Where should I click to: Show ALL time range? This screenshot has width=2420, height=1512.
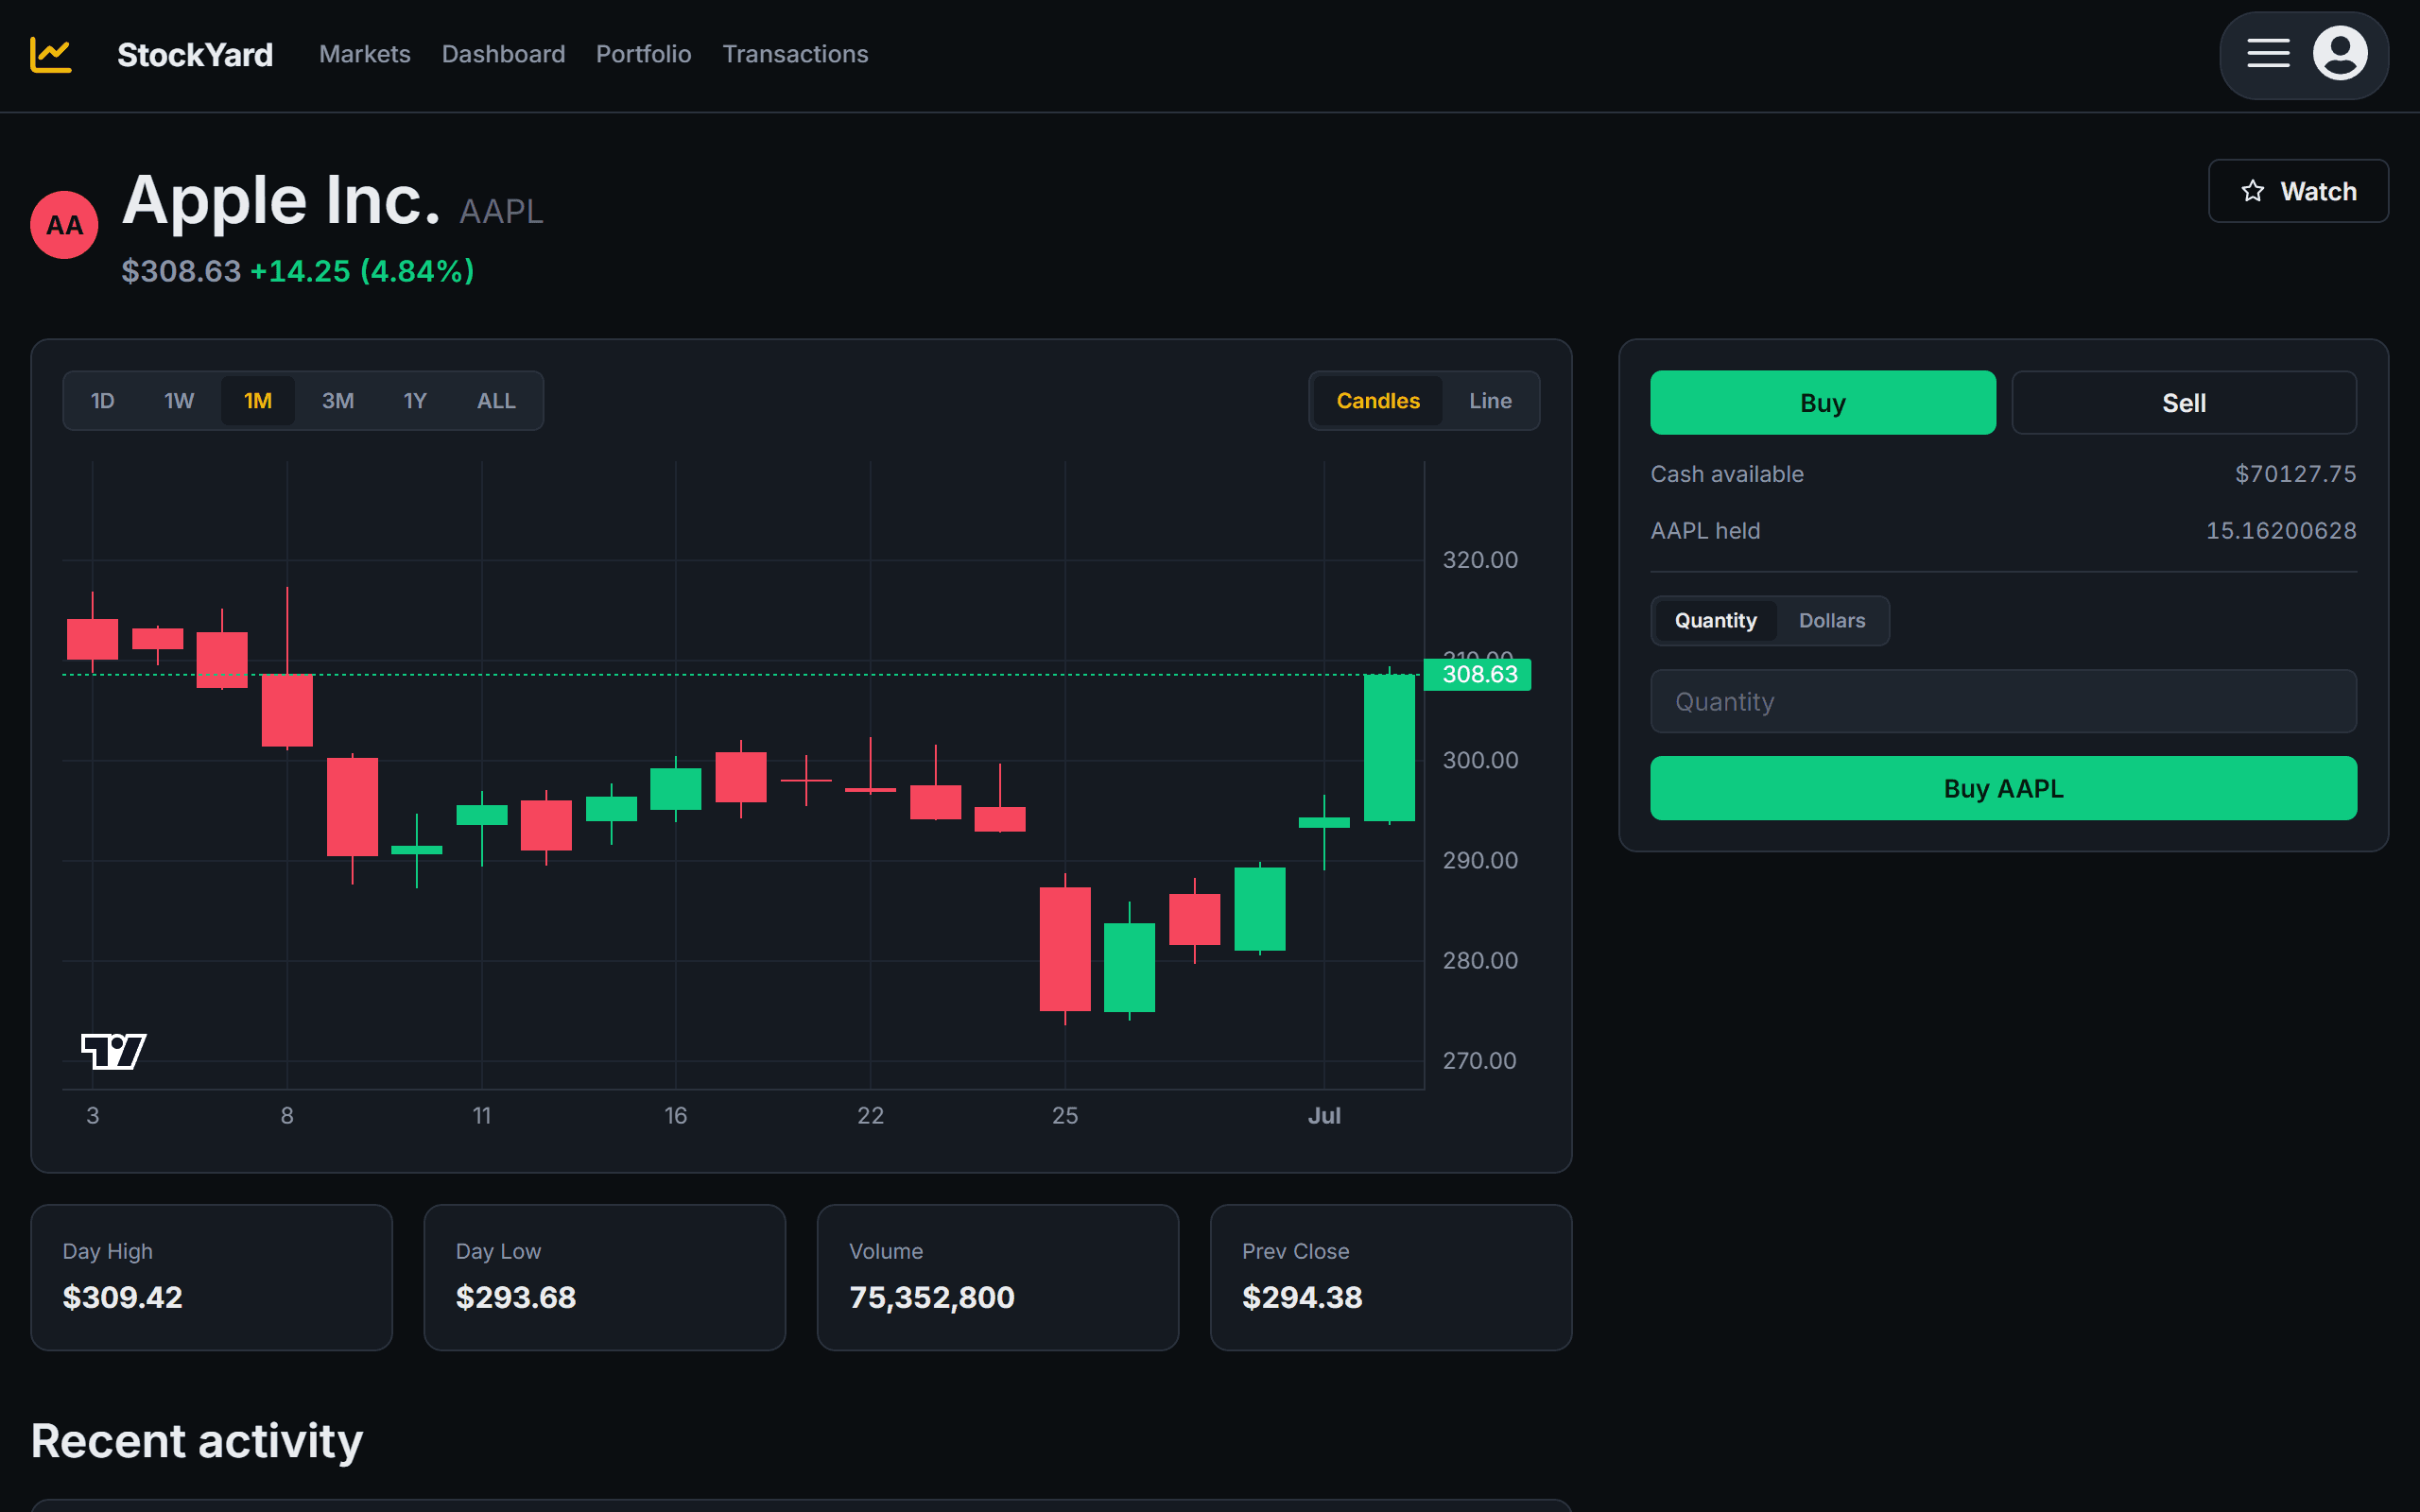coord(496,401)
